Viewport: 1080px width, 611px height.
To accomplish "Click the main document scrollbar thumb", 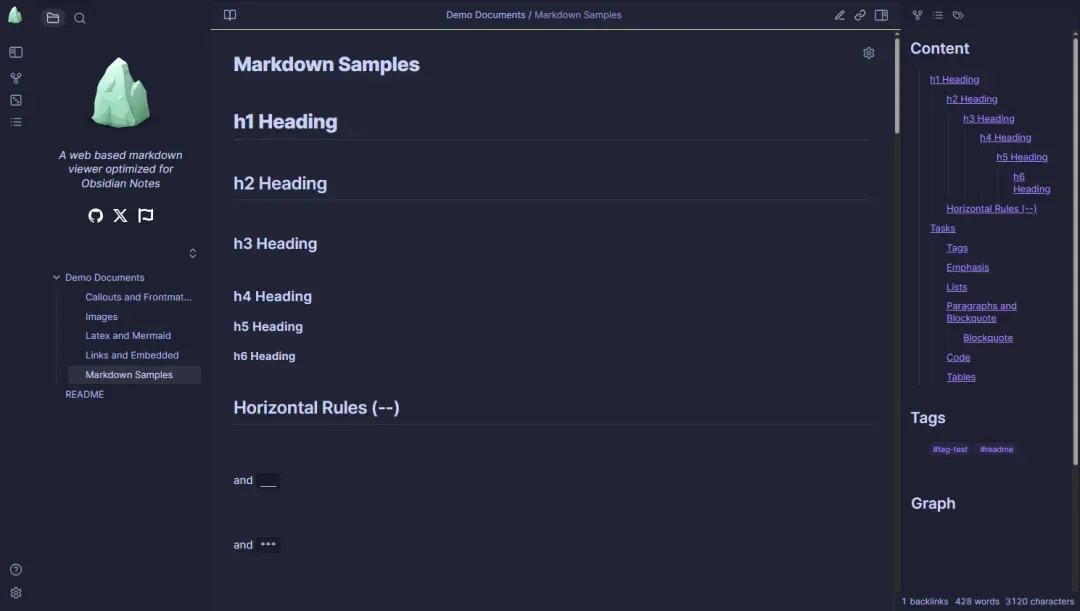I will pyautogui.click(x=897, y=85).
